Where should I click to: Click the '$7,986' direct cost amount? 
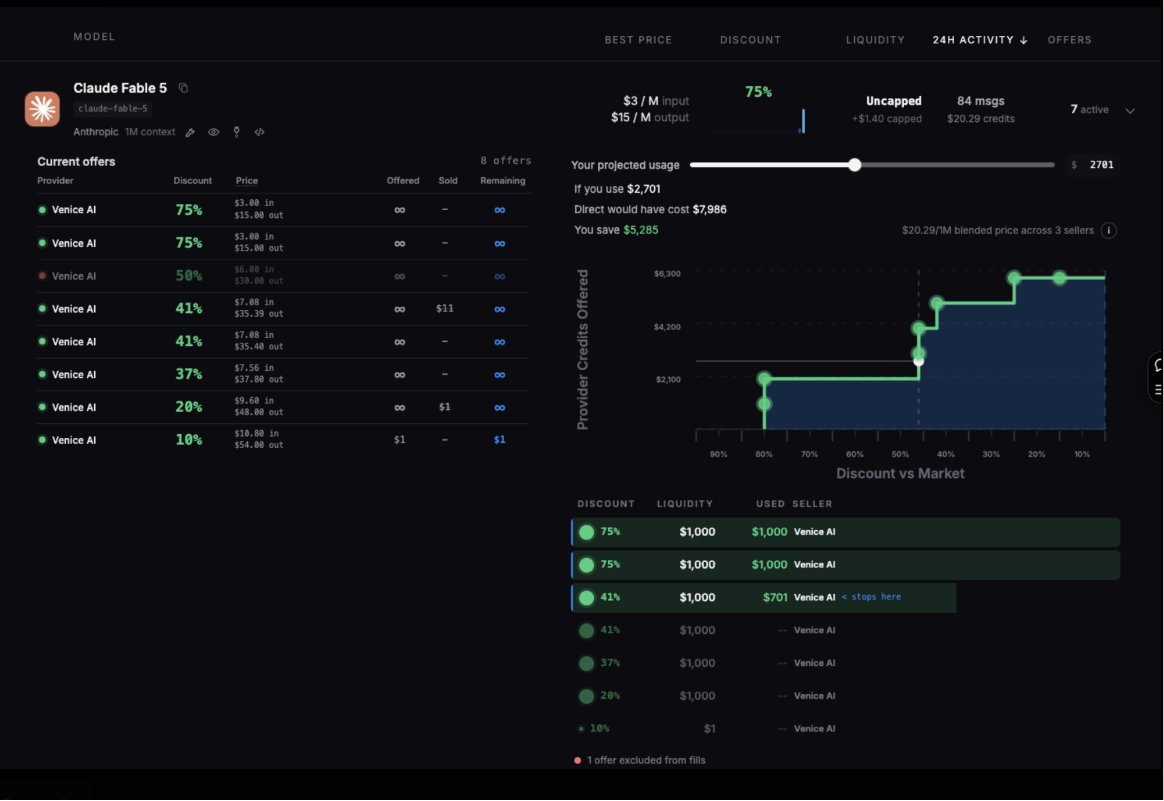tap(710, 209)
